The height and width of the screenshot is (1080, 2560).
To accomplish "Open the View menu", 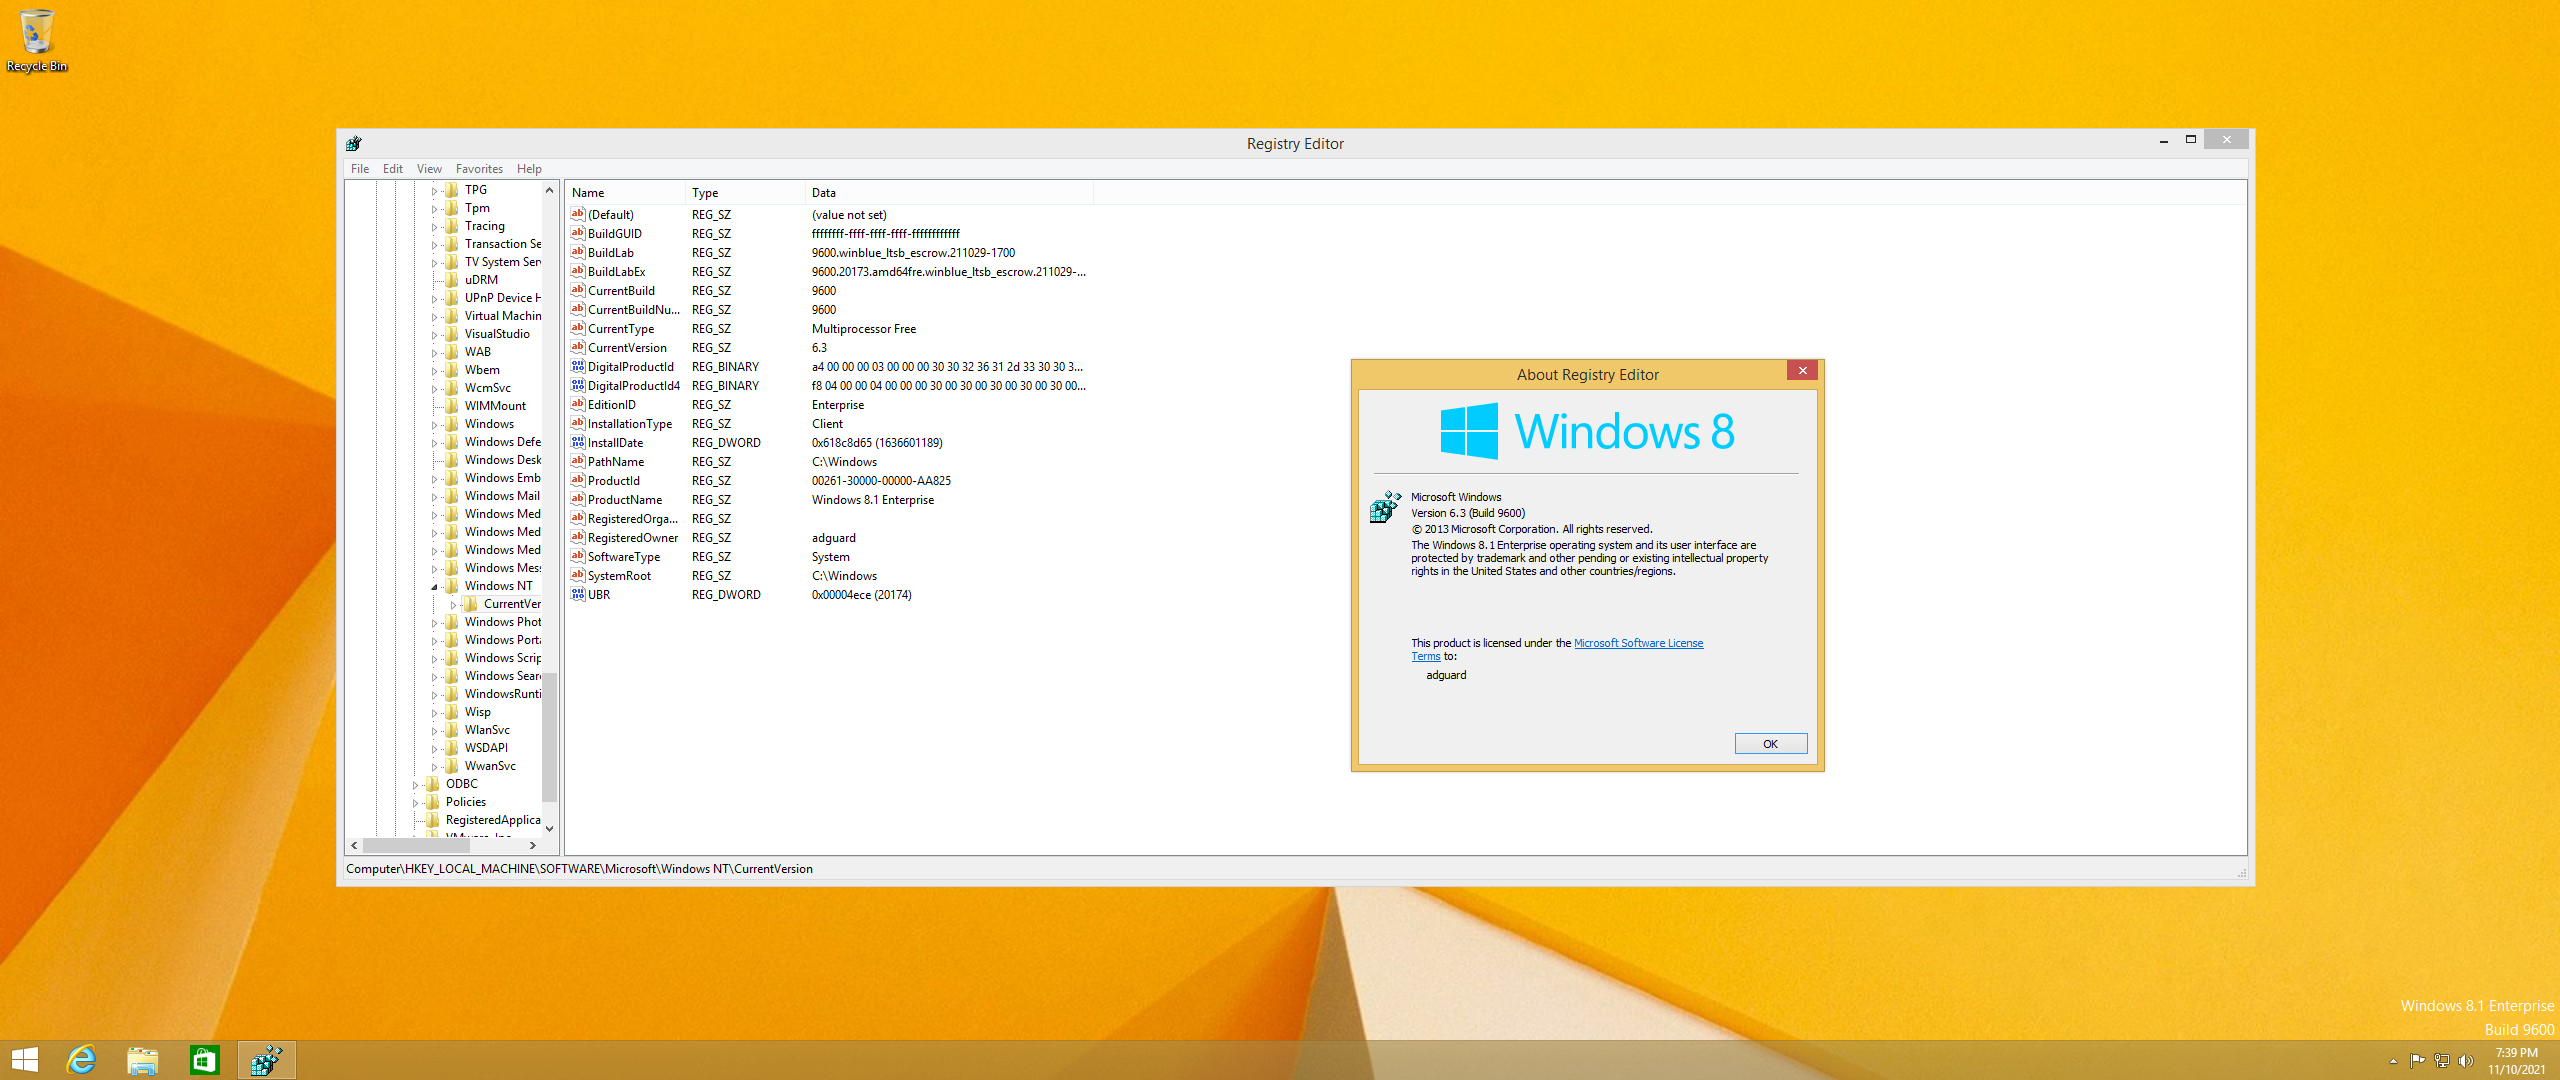I will tap(429, 169).
